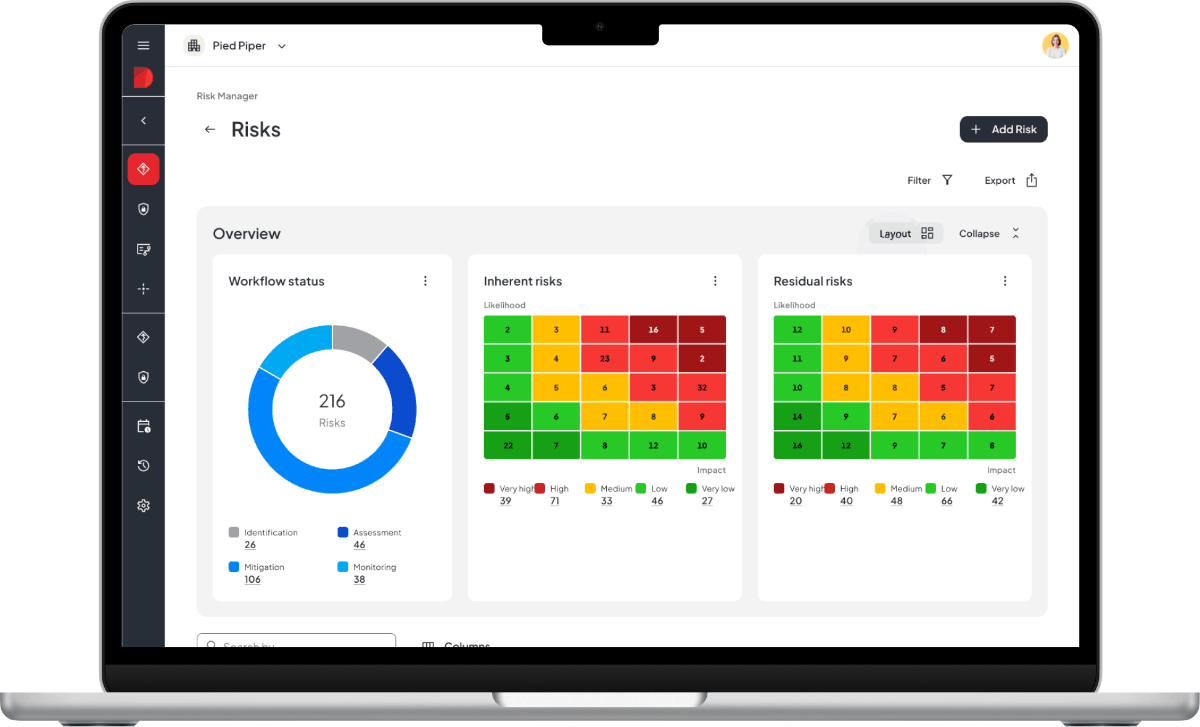Image resolution: width=1200 pixels, height=727 pixels.
Task: Select the dark green cell with 16 in Residual risks
Action: pyautogui.click(x=797, y=445)
